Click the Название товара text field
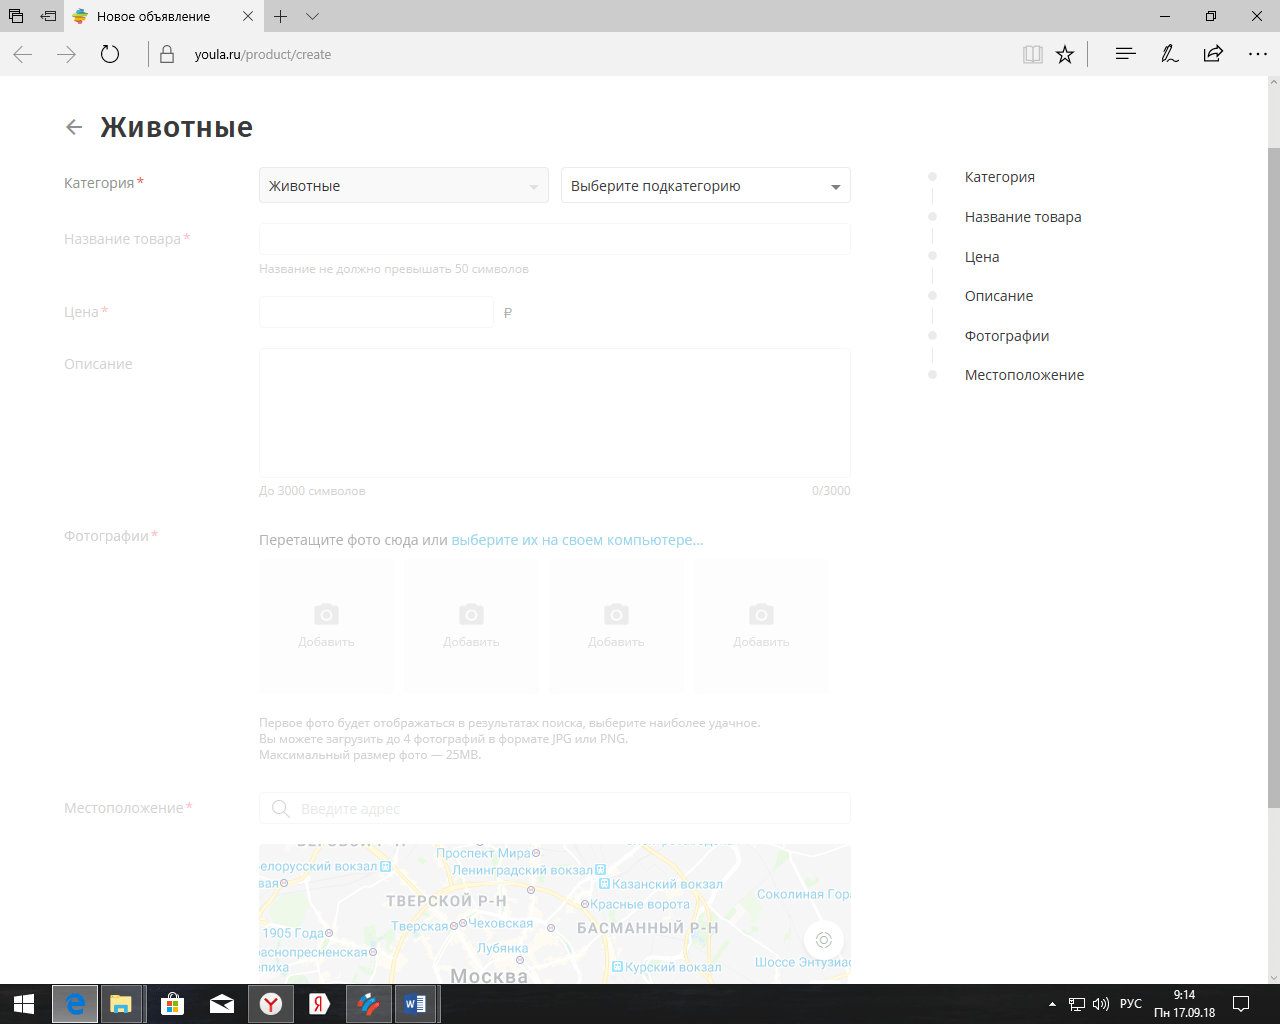The image size is (1280, 1024). pyautogui.click(x=554, y=239)
